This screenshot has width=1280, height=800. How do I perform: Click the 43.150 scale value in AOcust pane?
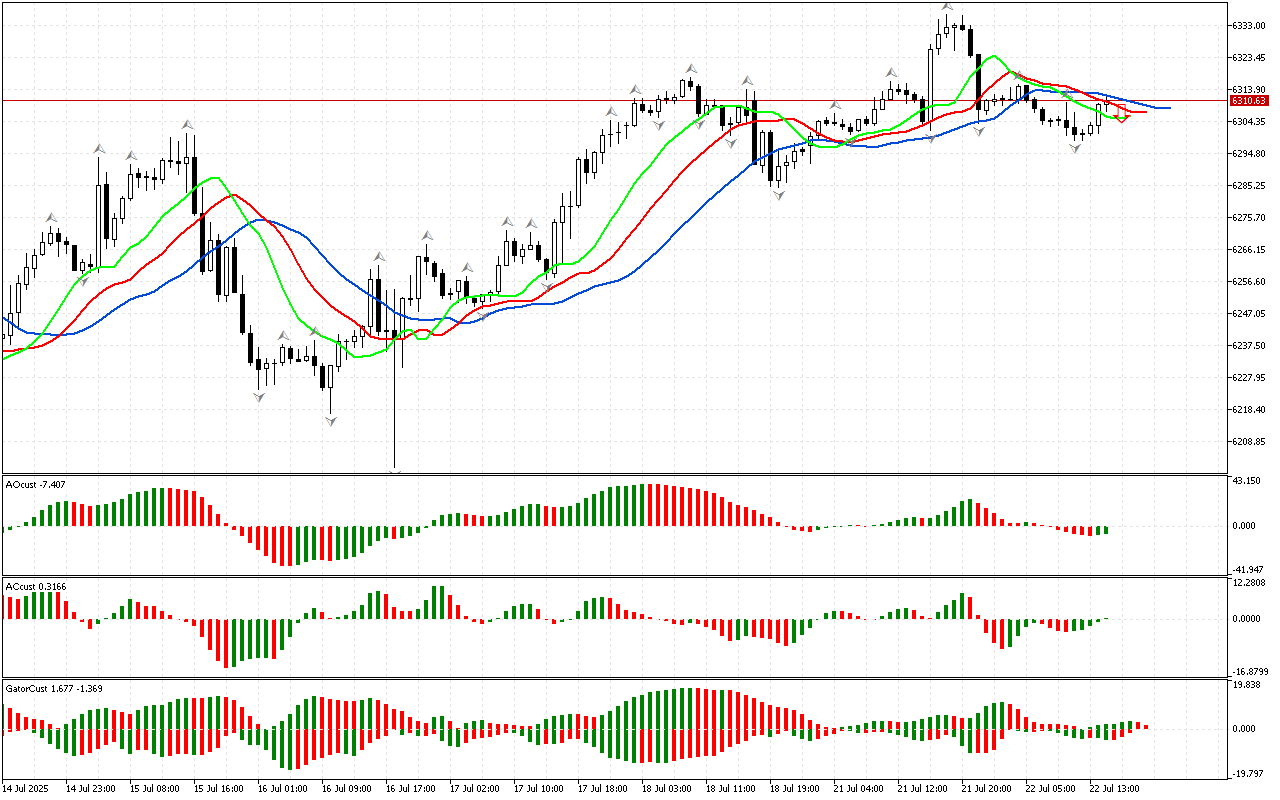click(x=1247, y=482)
